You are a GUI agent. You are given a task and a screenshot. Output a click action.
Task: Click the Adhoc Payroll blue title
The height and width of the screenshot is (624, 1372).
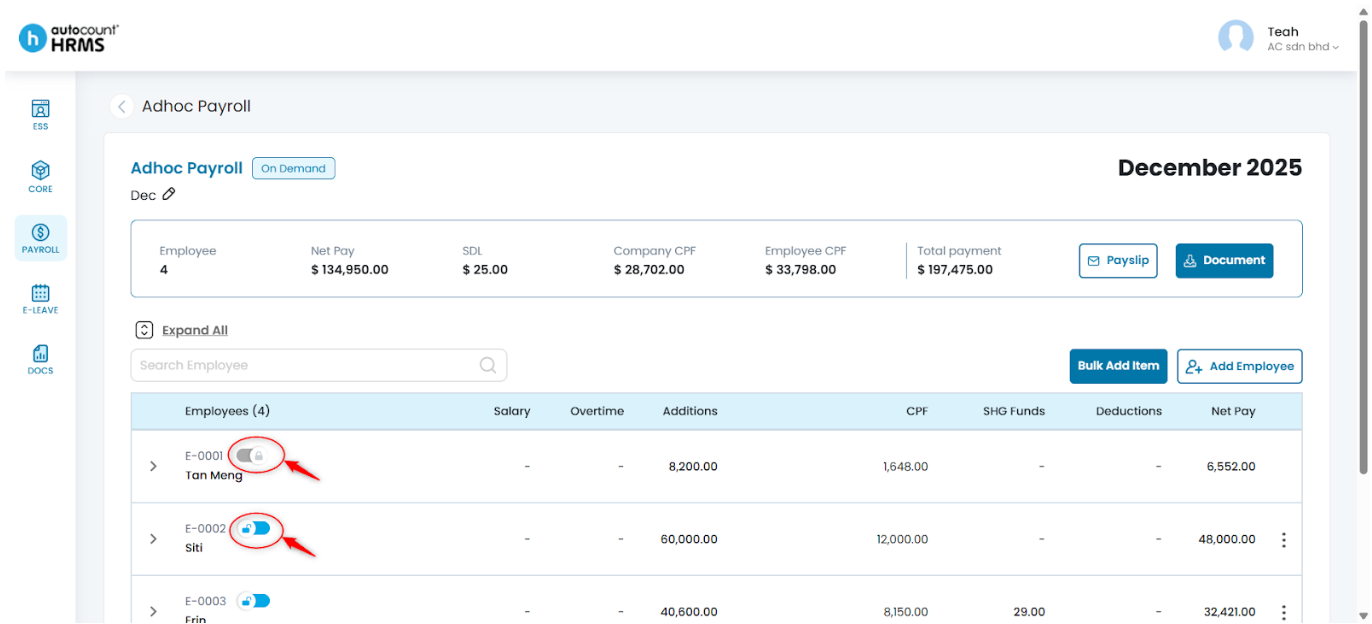click(187, 168)
